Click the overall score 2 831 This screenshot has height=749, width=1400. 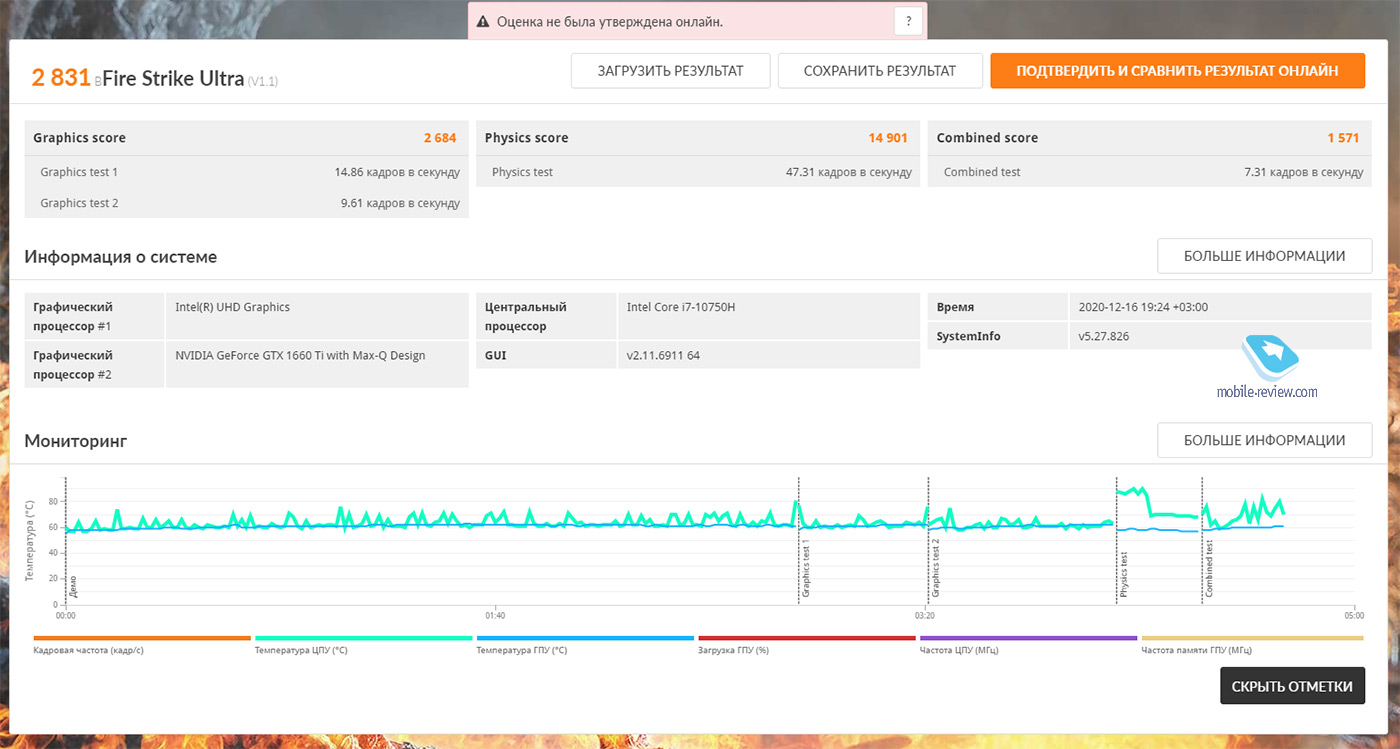(x=62, y=77)
